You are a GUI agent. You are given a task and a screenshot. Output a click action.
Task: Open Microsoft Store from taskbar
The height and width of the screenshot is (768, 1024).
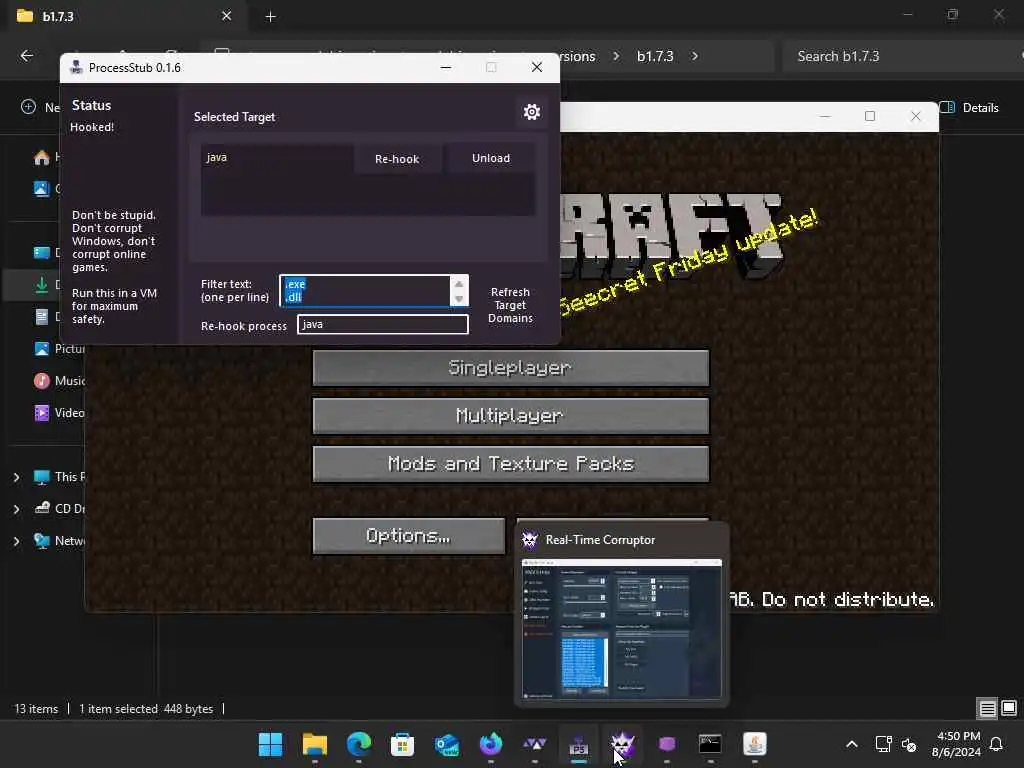[x=402, y=744]
